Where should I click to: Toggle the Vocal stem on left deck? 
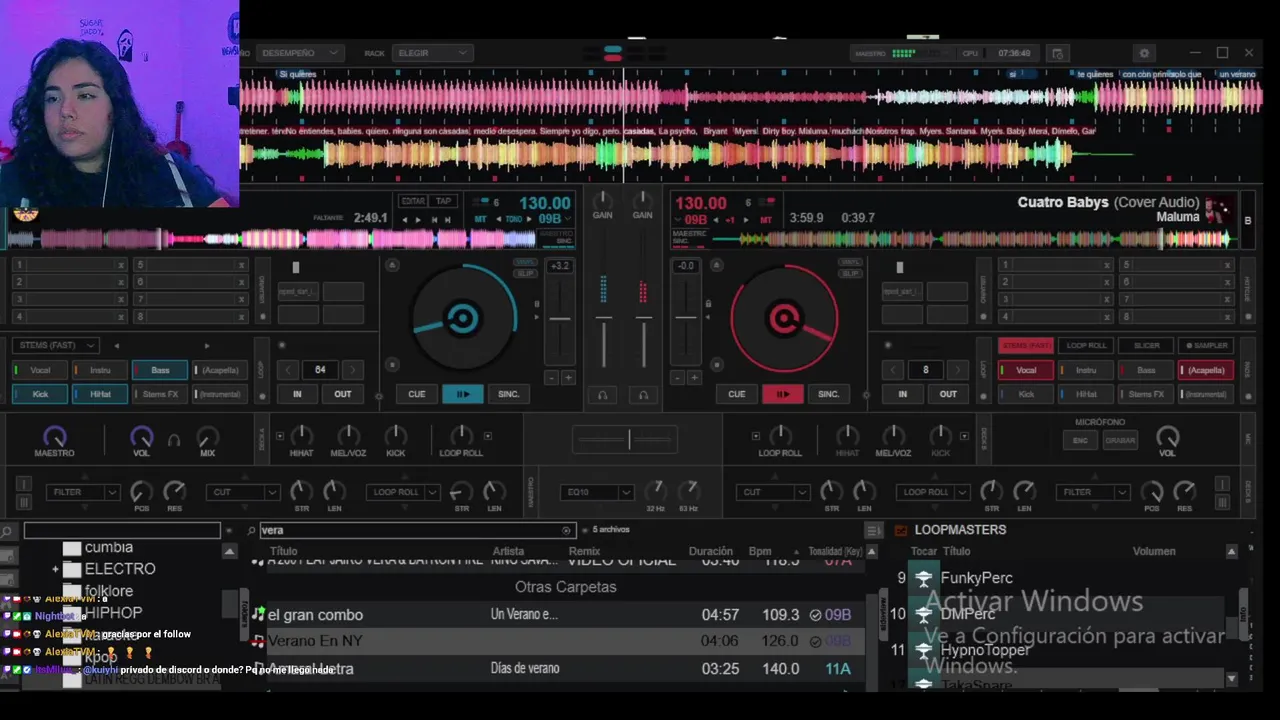(40, 370)
